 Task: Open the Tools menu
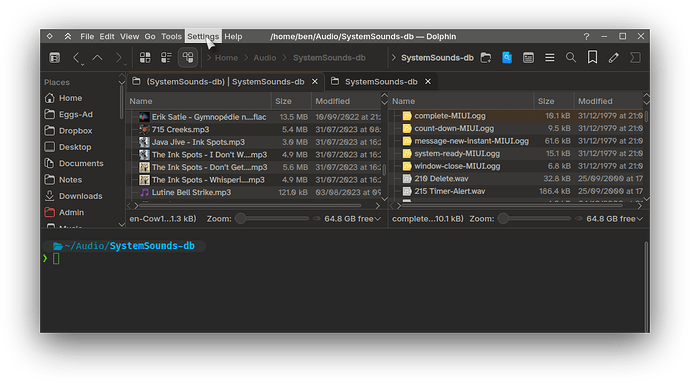171,37
